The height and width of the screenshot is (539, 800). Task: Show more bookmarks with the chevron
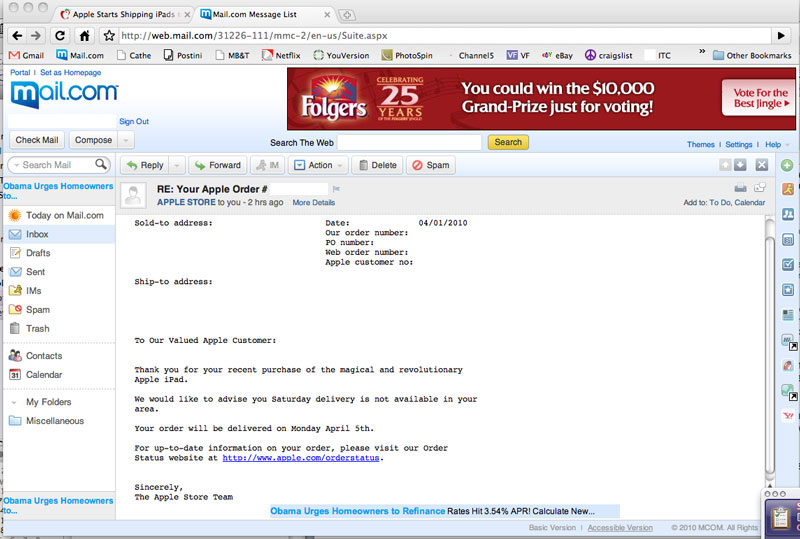[x=702, y=51]
